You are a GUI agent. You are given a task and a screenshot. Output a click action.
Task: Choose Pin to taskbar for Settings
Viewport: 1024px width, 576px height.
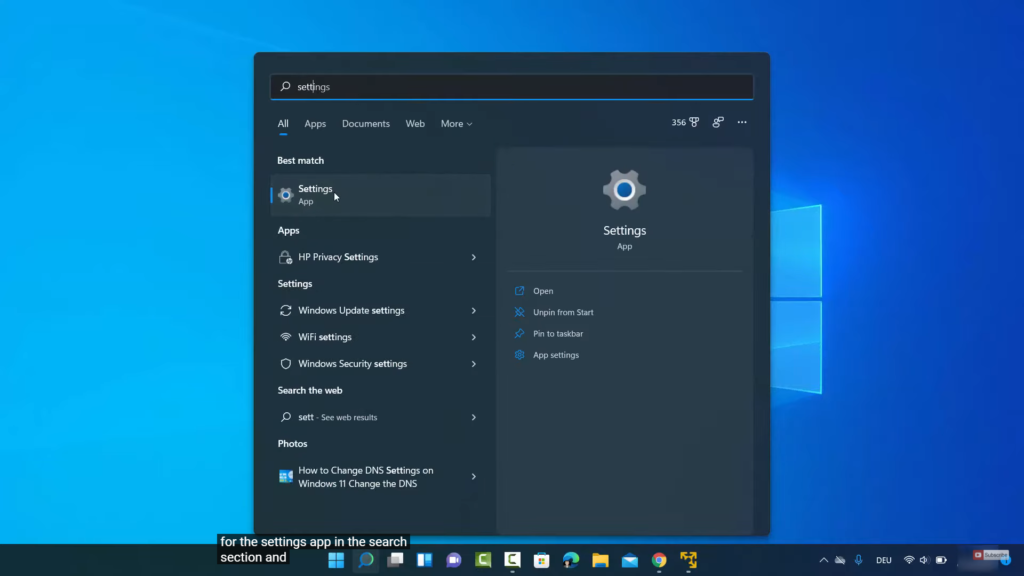(558, 334)
